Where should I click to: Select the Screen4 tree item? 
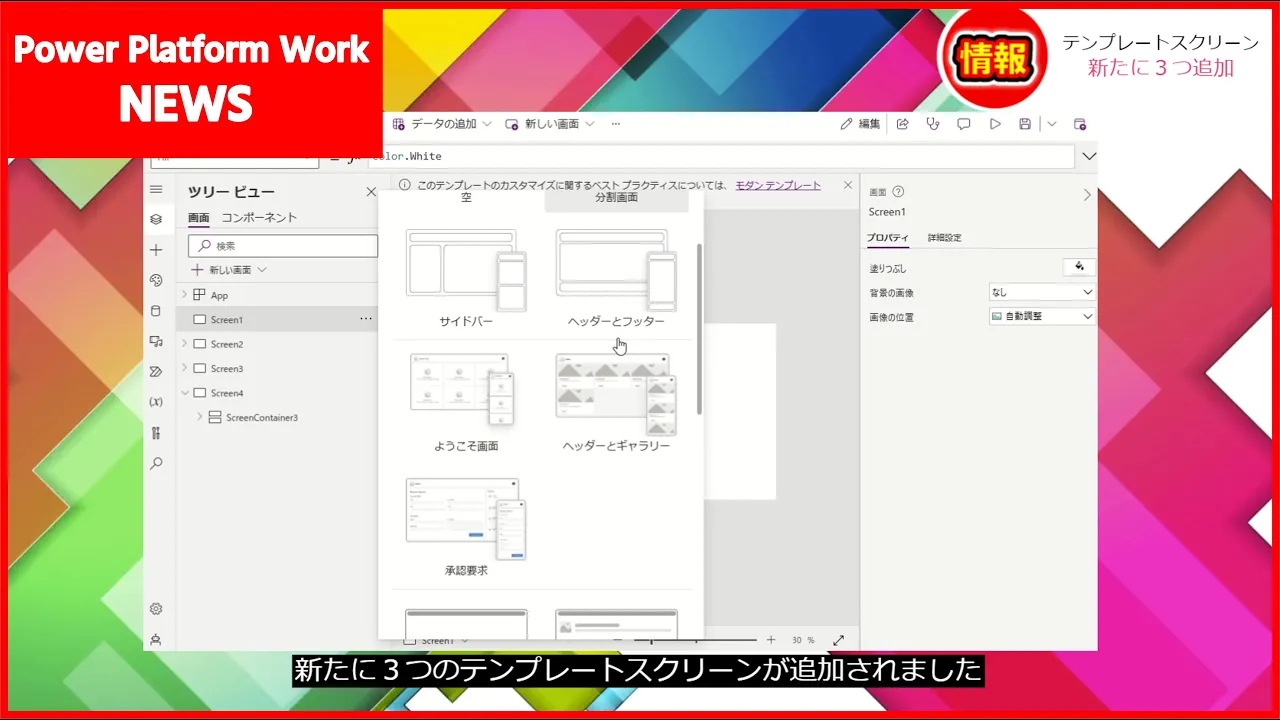point(277,393)
